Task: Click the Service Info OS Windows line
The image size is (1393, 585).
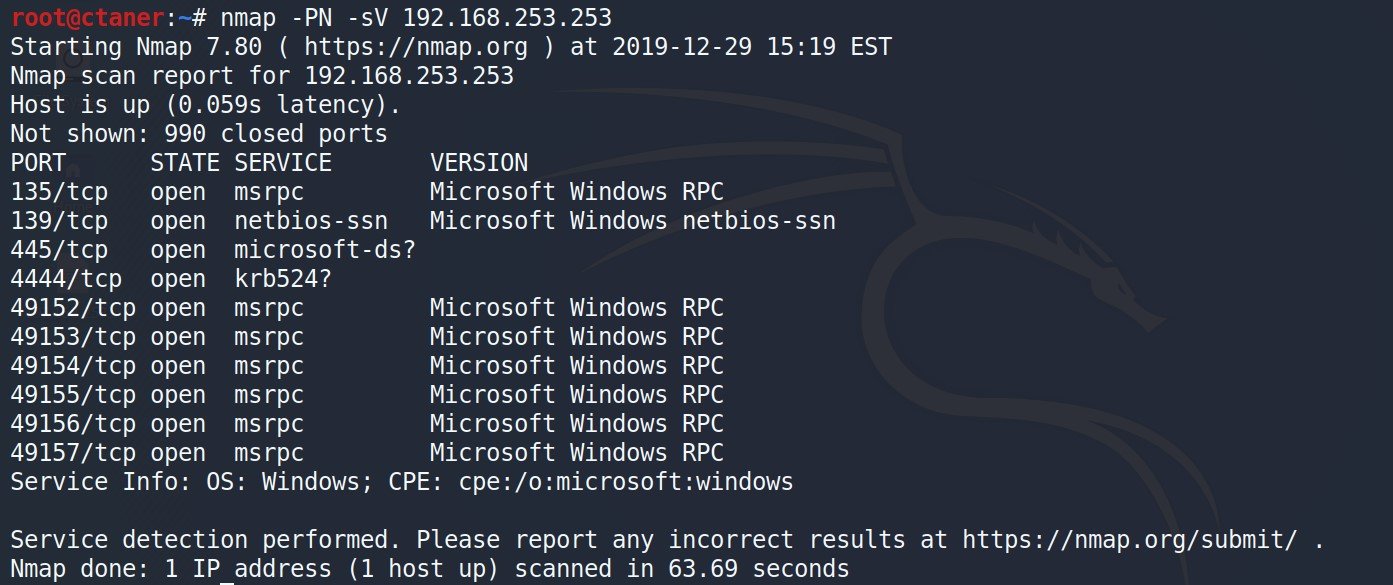Action: coord(402,482)
